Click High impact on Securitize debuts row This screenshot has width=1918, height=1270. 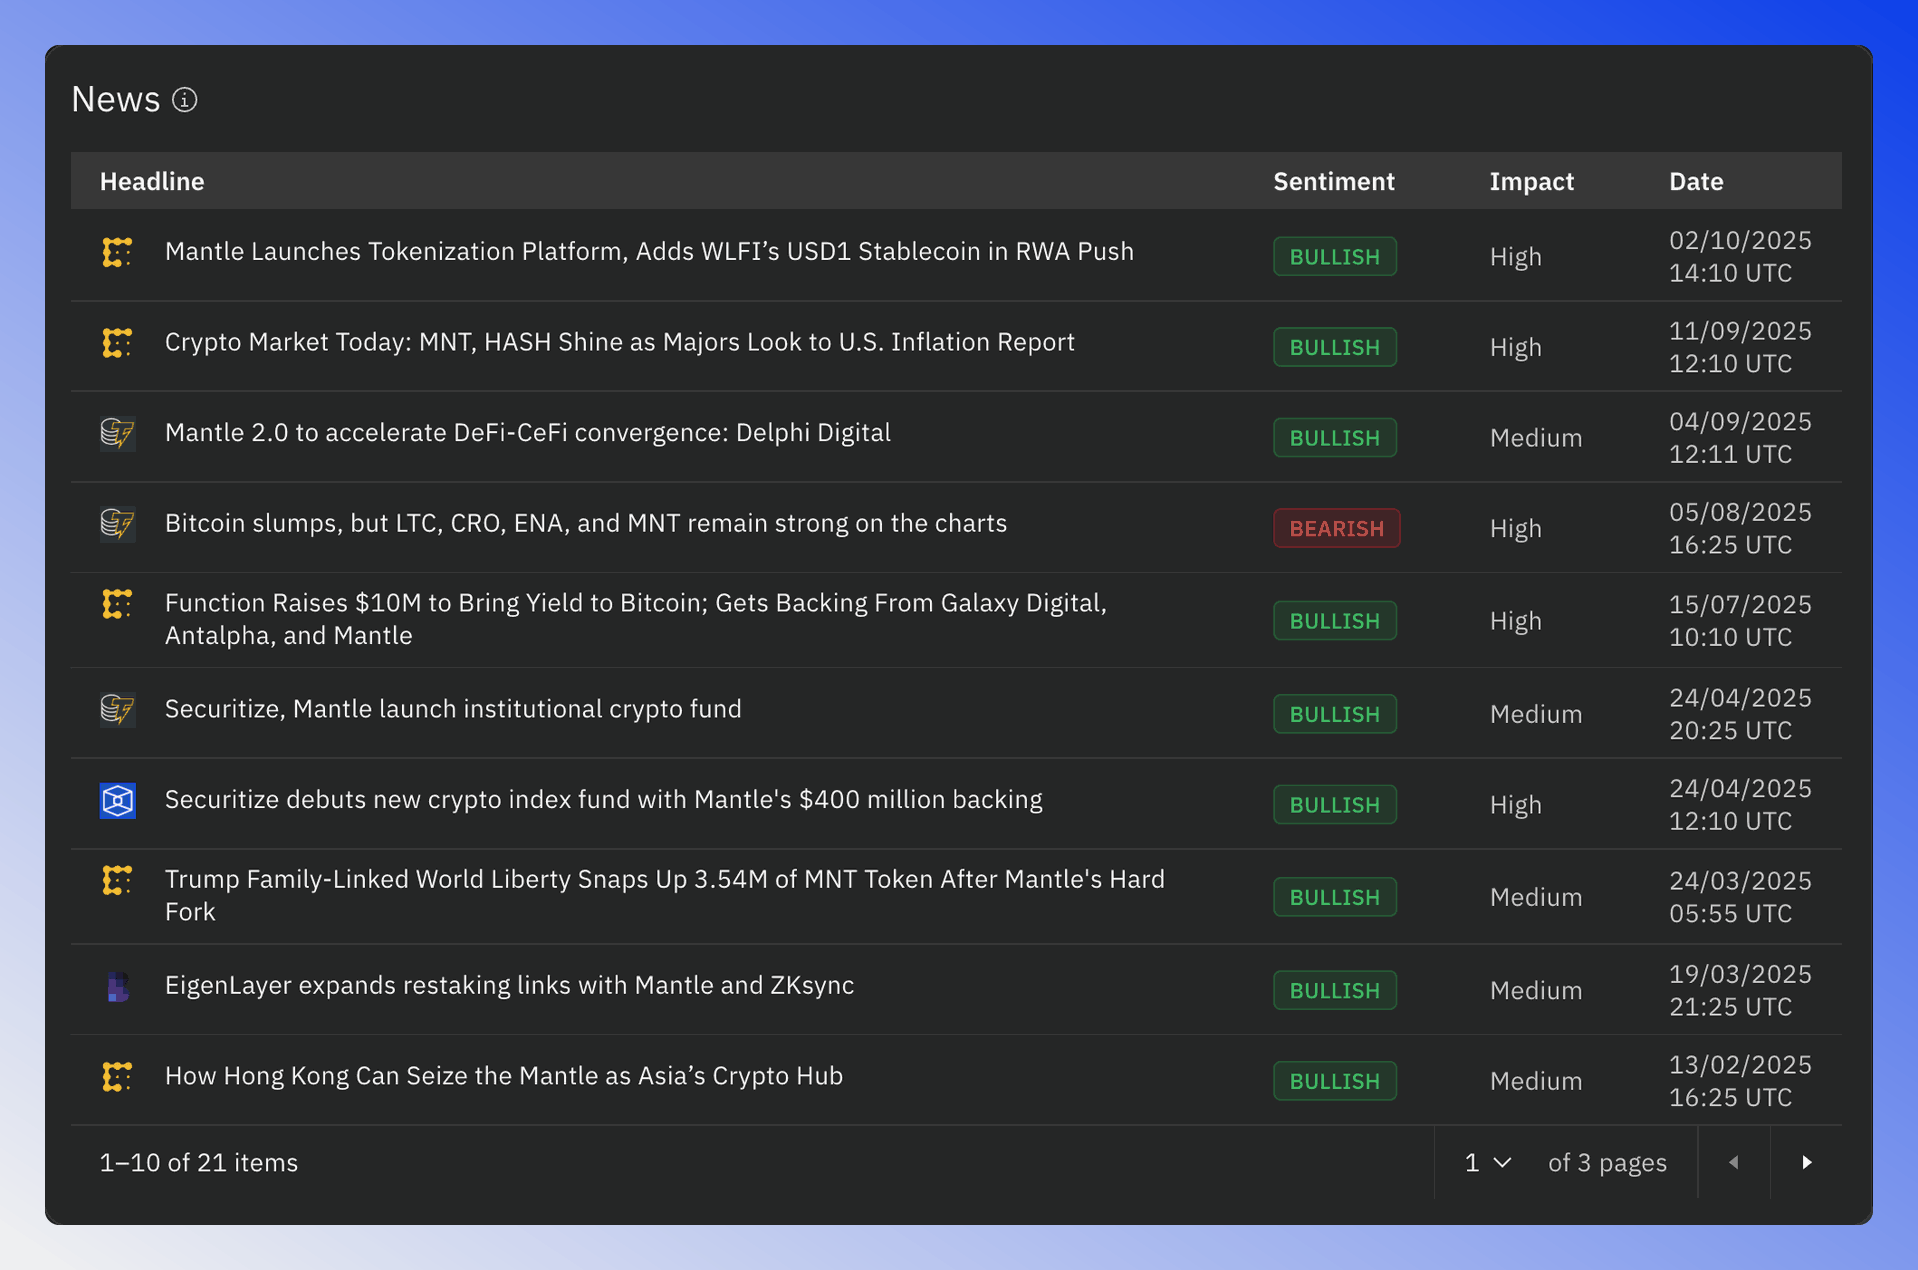tap(1515, 805)
